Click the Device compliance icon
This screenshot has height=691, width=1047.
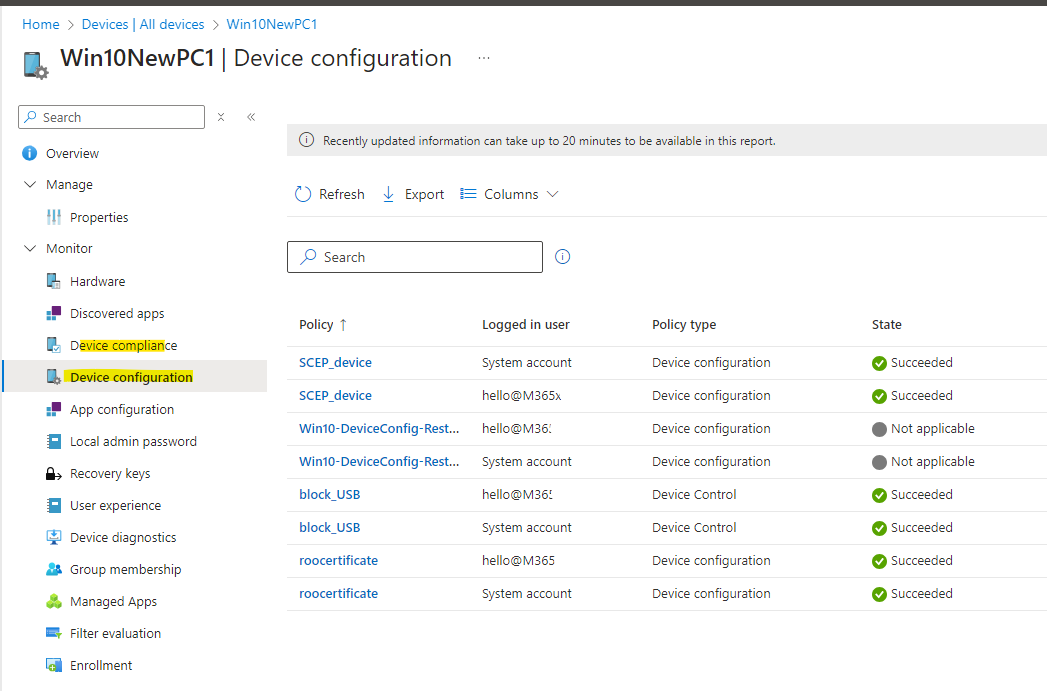pos(54,345)
